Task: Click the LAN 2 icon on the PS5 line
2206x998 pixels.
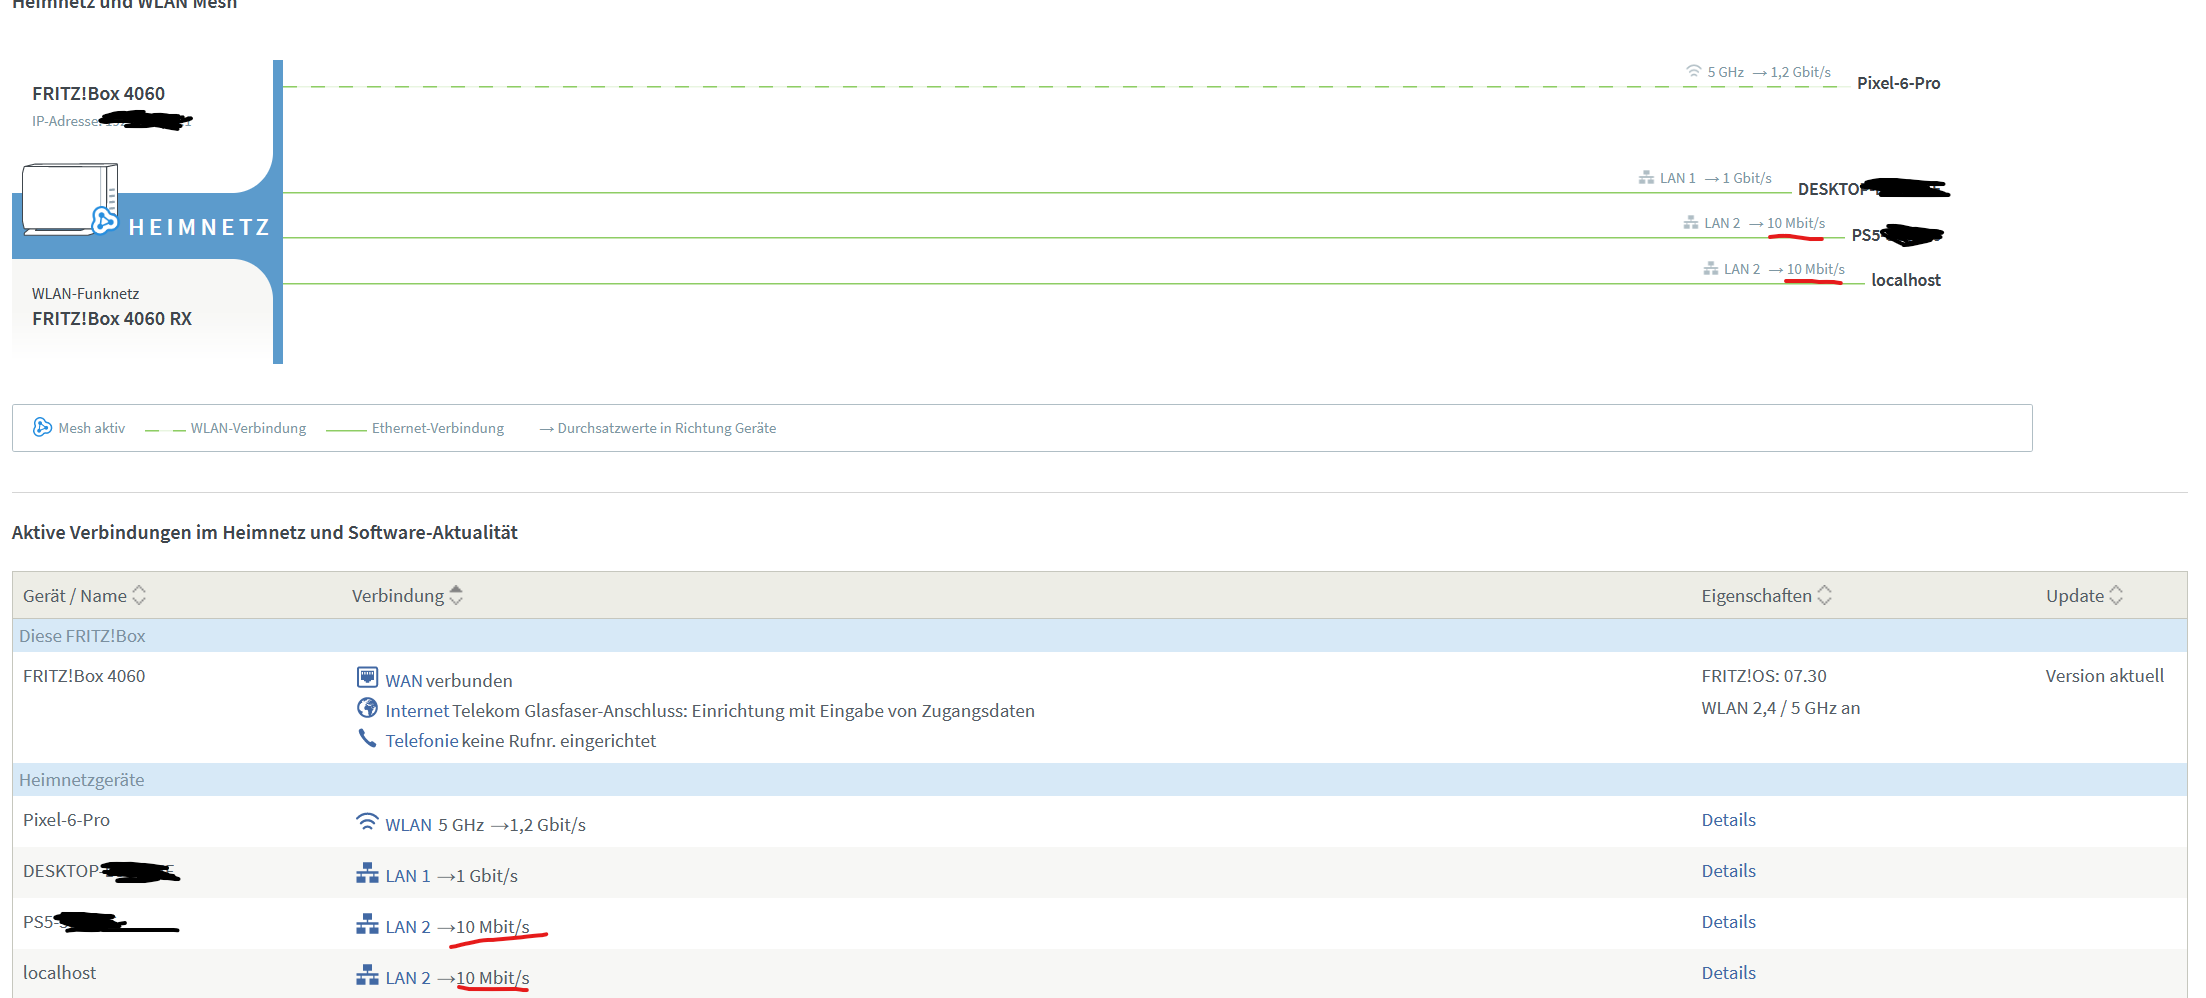Action: click(x=1691, y=222)
